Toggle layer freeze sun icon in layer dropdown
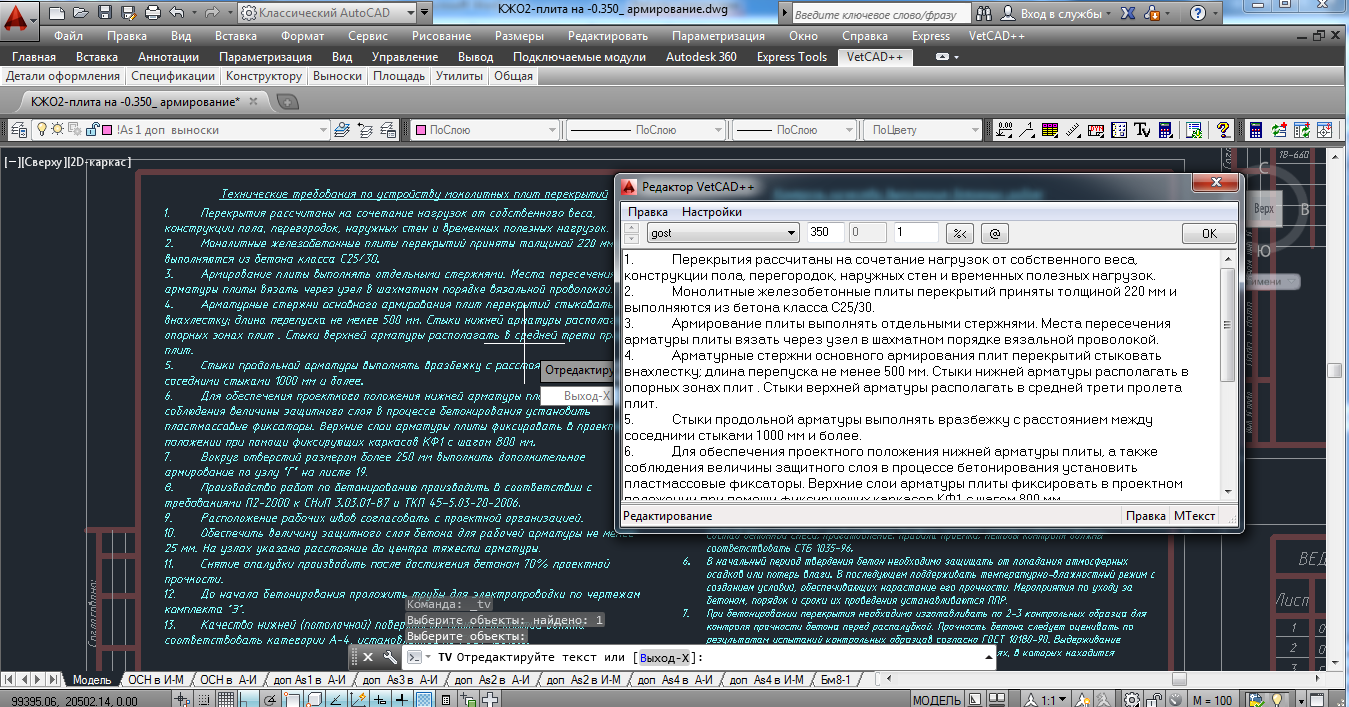Screen dimensions: 1349x707 pyautogui.click(x=58, y=129)
